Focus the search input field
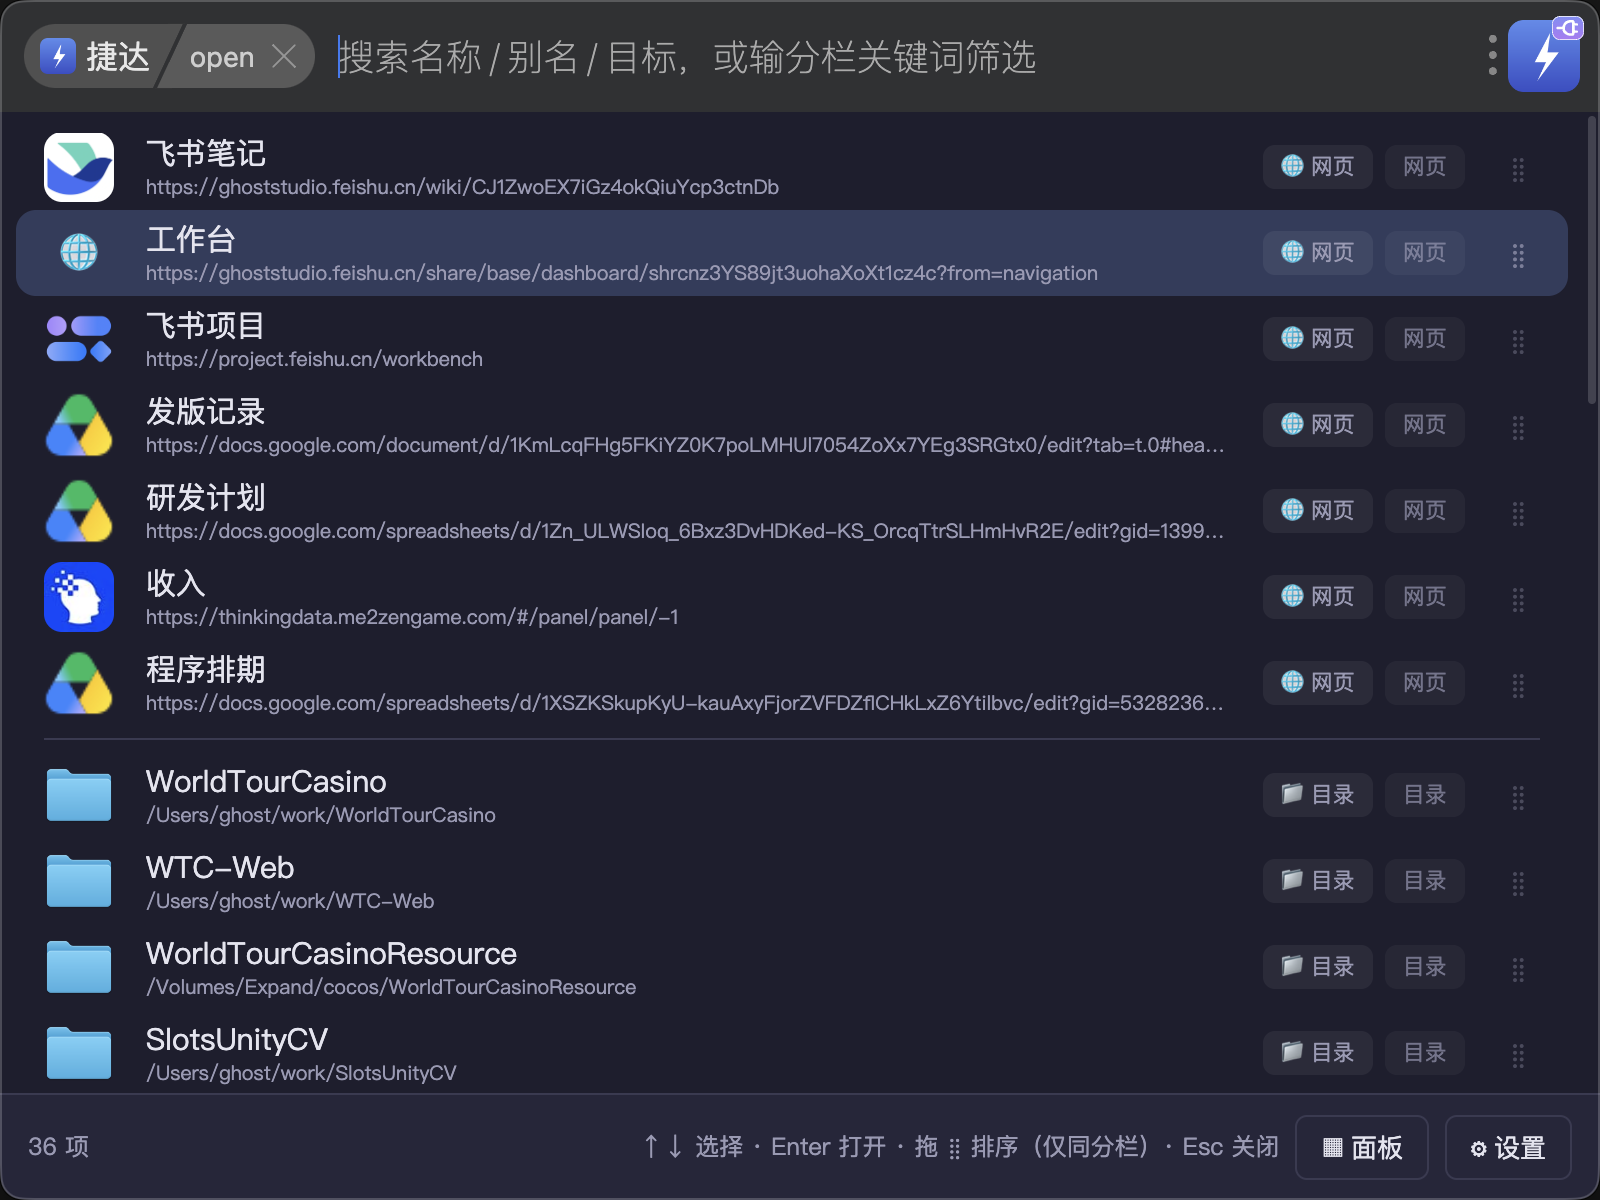 coord(900,57)
